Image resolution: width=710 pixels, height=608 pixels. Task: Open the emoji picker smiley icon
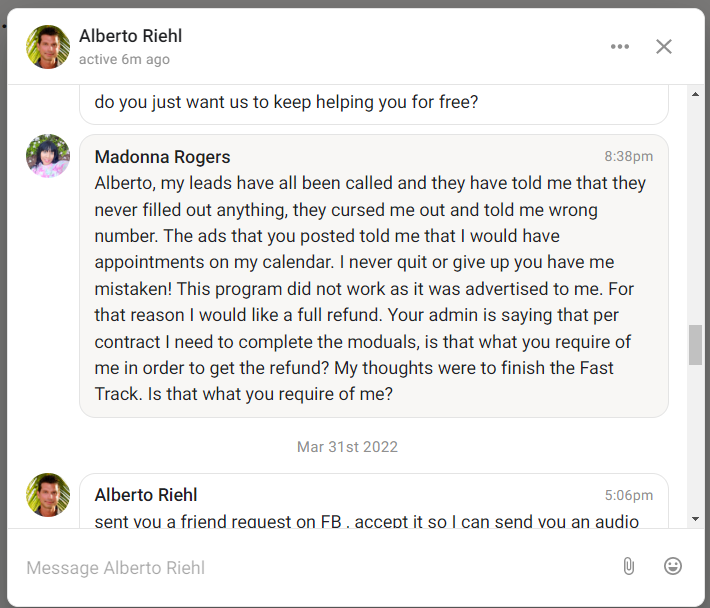point(672,566)
